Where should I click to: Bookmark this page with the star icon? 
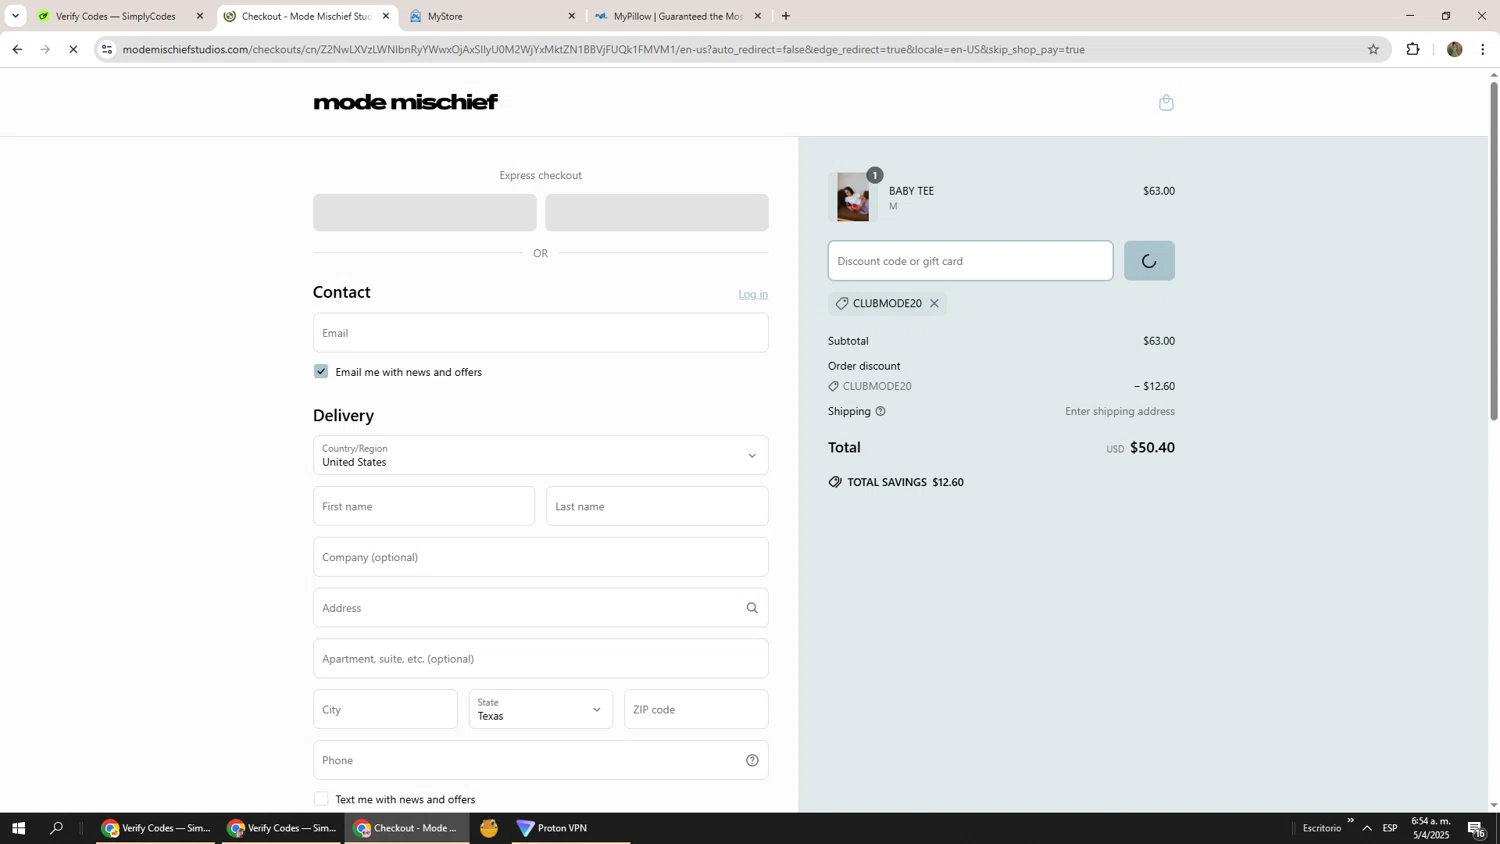(x=1373, y=49)
